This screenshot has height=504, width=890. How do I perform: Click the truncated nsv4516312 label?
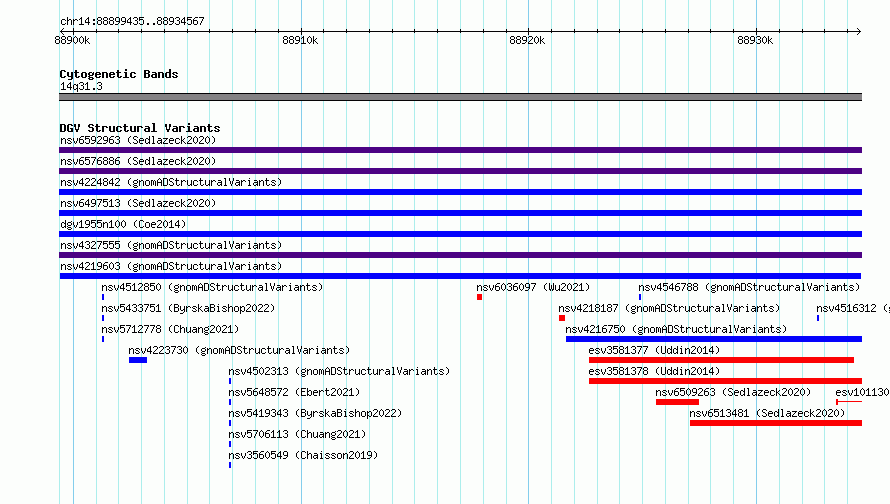[853, 308]
